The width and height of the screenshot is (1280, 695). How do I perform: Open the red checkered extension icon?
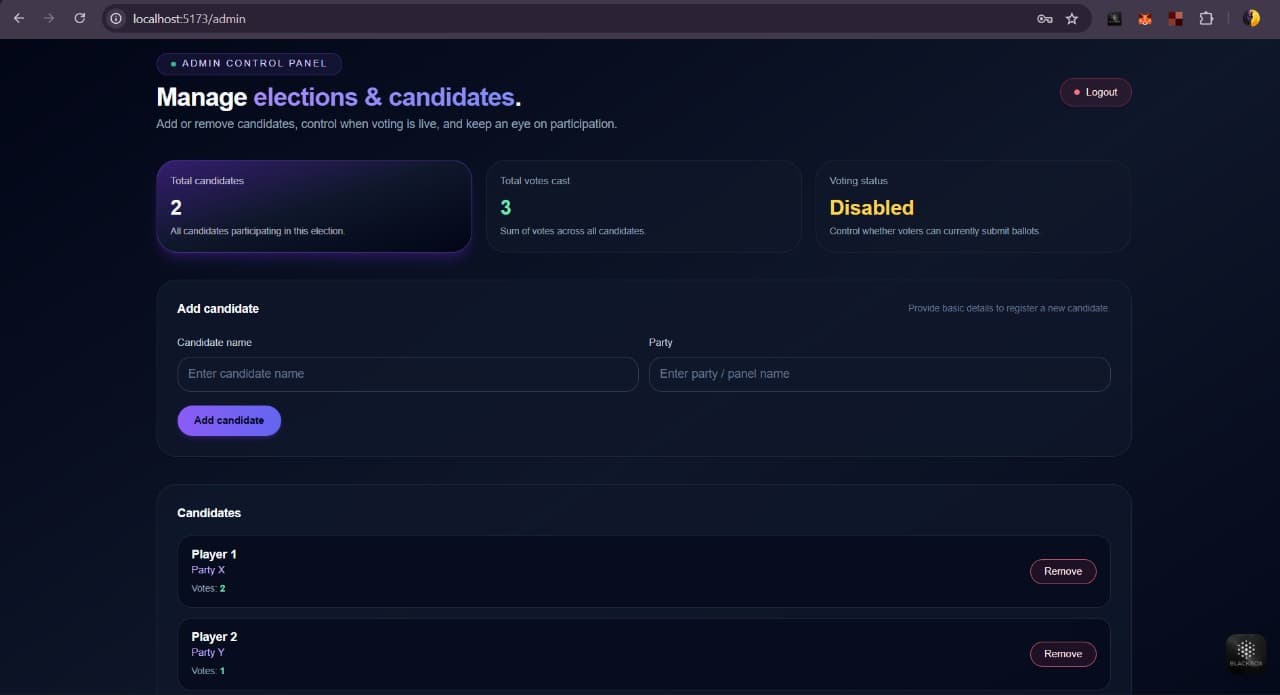1176,18
